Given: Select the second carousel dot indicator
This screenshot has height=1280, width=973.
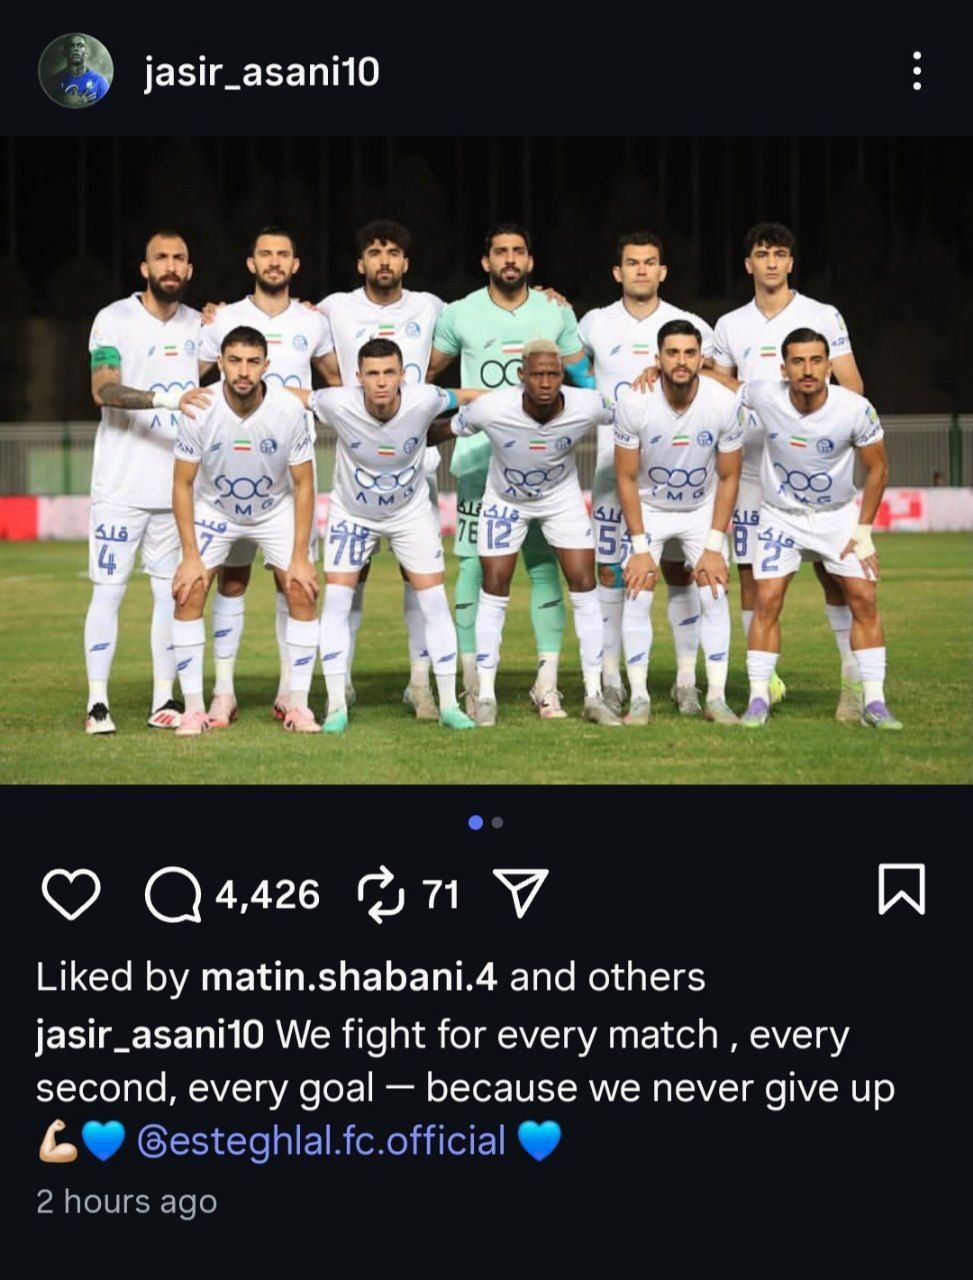Looking at the screenshot, I should click(498, 823).
